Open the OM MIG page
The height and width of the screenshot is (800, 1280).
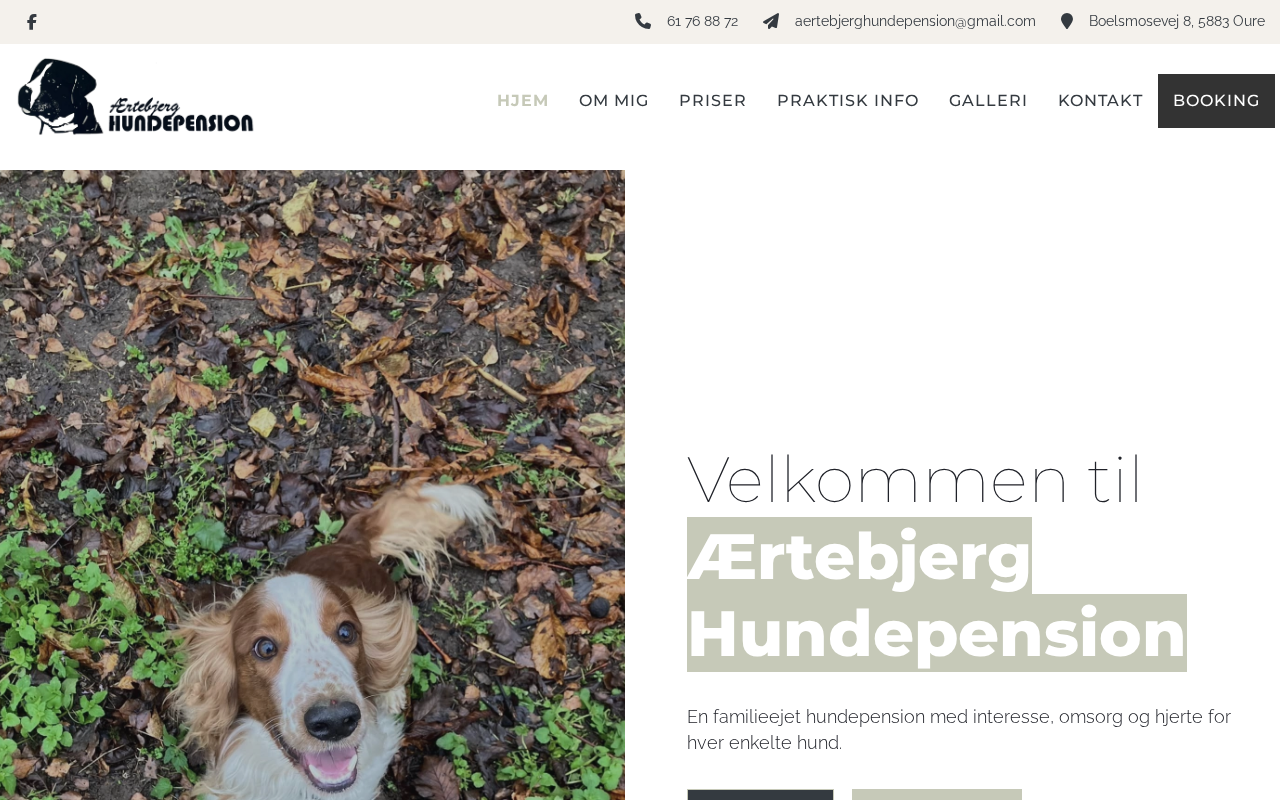click(x=614, y=101)
